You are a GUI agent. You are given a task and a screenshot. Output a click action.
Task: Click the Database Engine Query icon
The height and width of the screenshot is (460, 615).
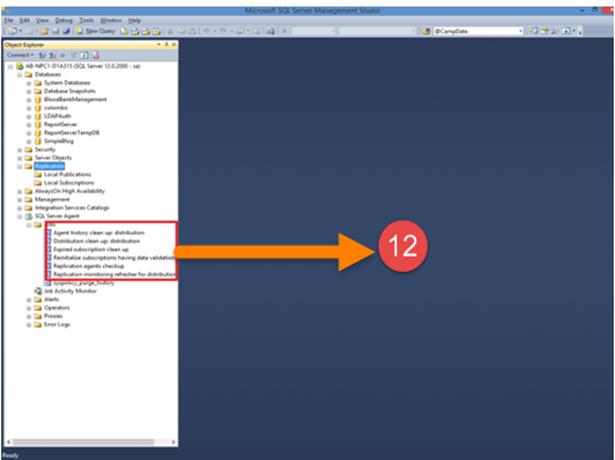click(x=124, y=31)
